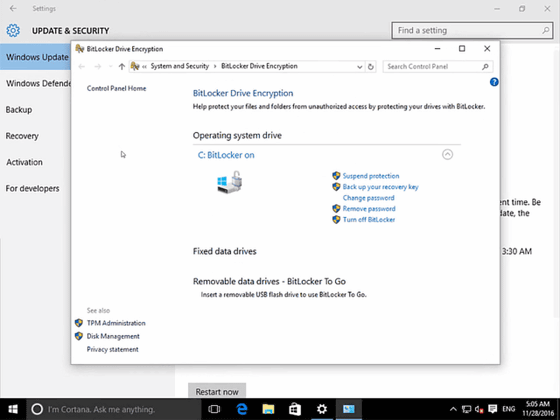Click the C: drive lock icon

[x=230, y=182]
